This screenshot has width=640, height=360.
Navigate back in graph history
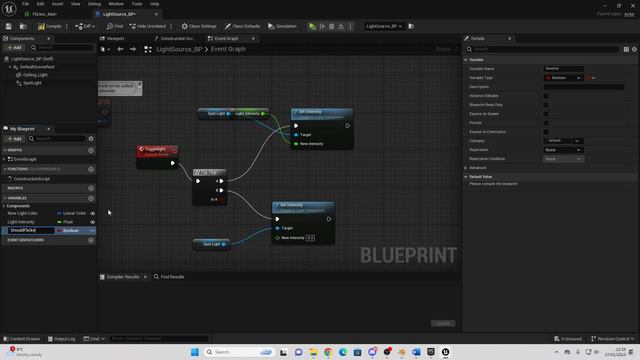pyautogui.click(x=120, y=49)
